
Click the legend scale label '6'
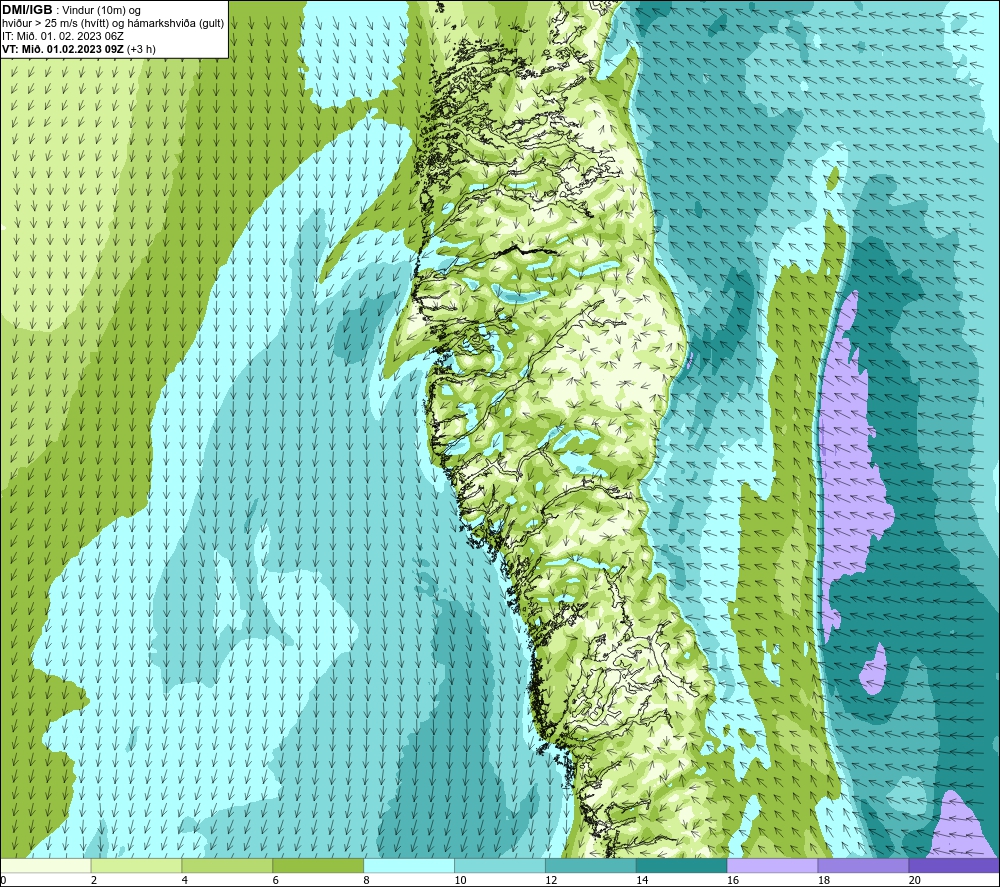coord(276,880)
